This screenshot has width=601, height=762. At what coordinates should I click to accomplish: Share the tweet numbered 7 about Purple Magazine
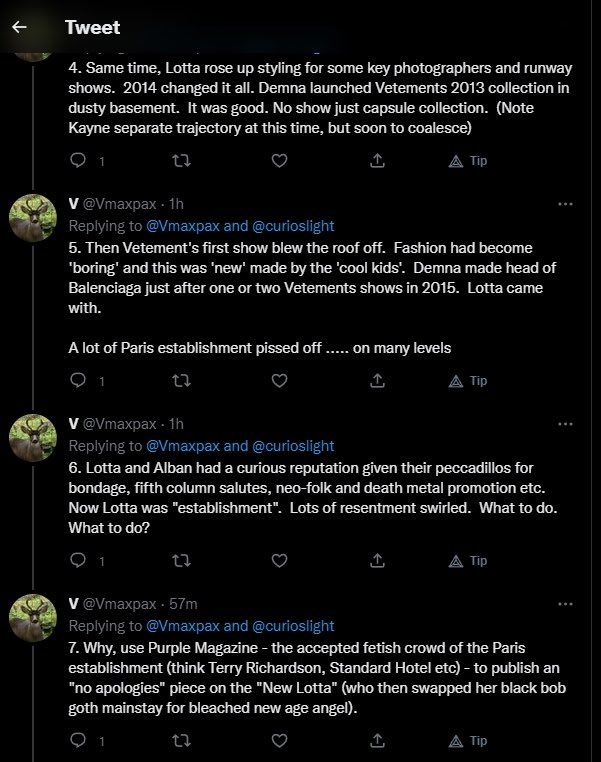[x=378, y=741]
